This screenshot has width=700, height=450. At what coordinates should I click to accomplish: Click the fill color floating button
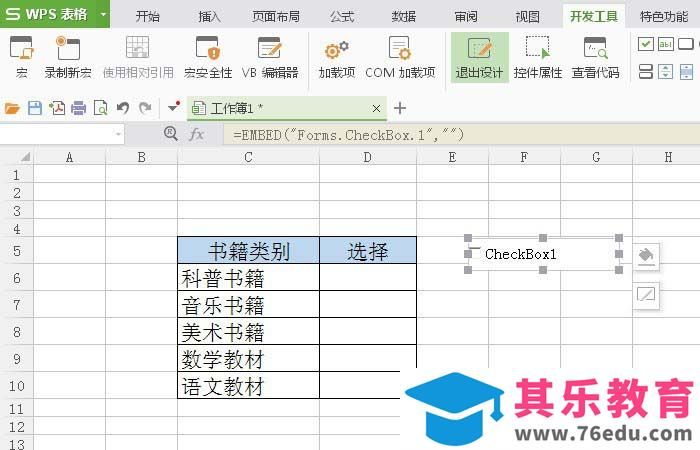click(646, 256)
